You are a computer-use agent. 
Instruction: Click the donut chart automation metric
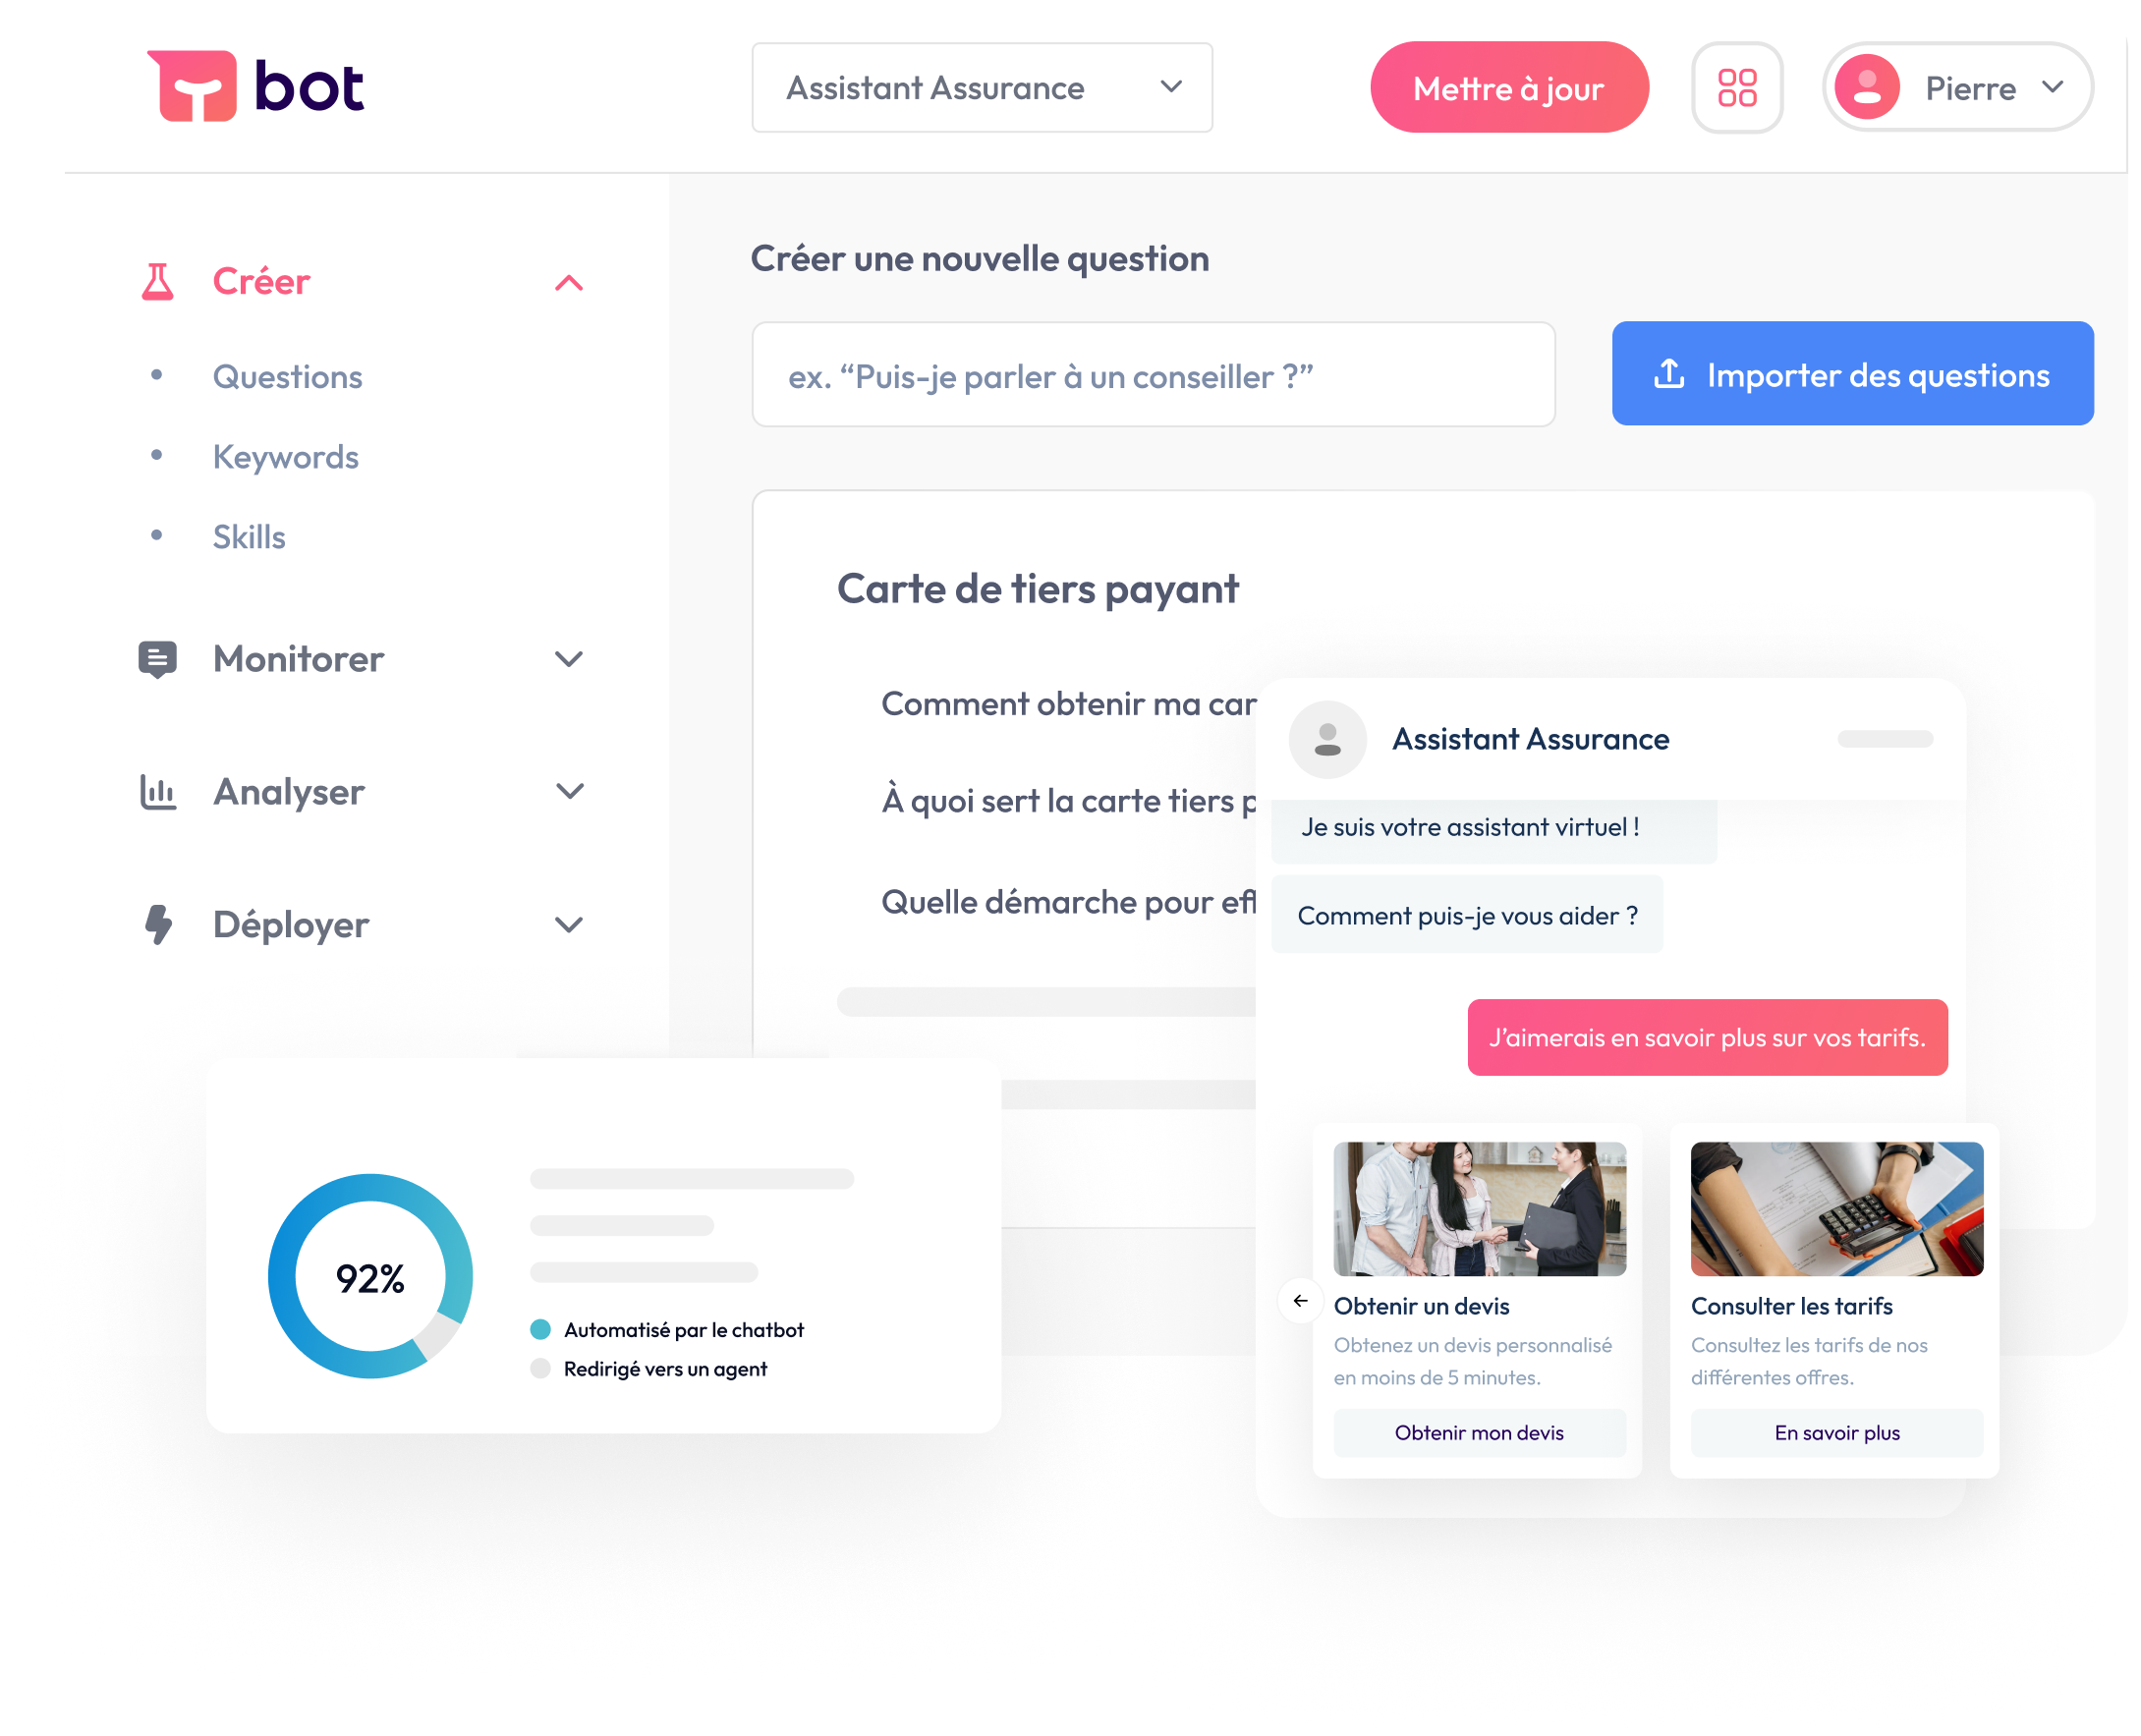click(x=370, y=1273)
